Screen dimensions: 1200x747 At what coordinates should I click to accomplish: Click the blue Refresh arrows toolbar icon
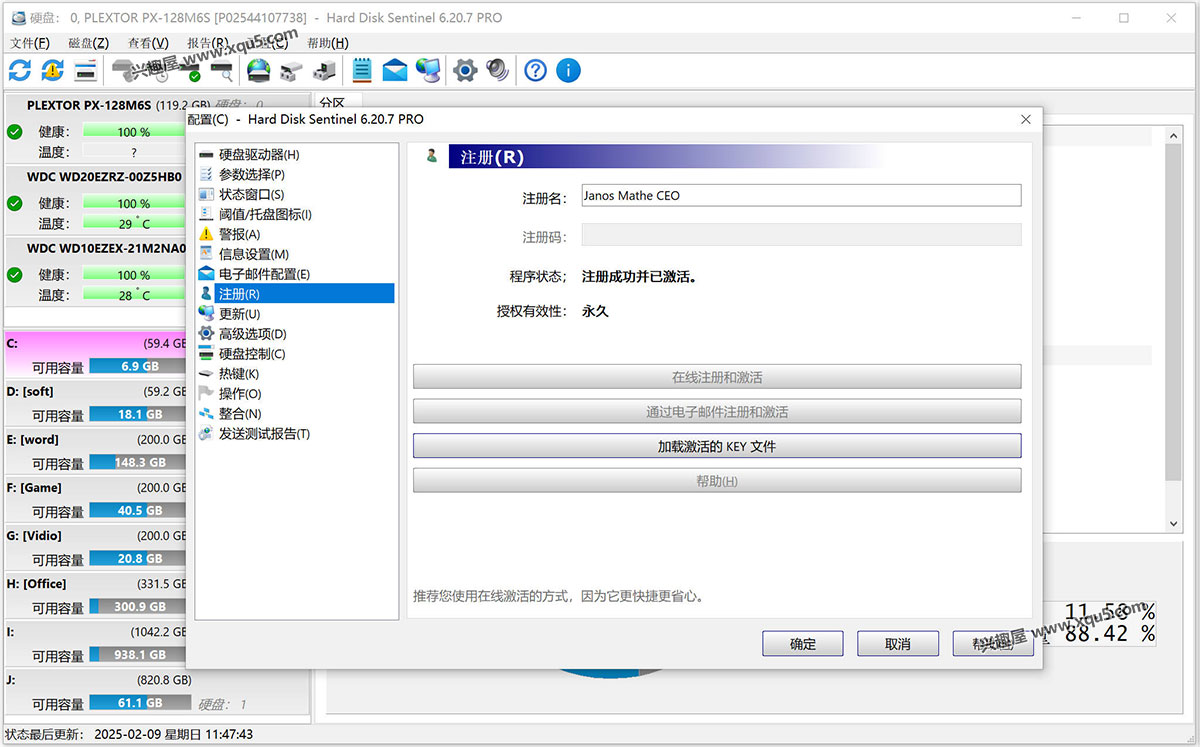point(20,70)
